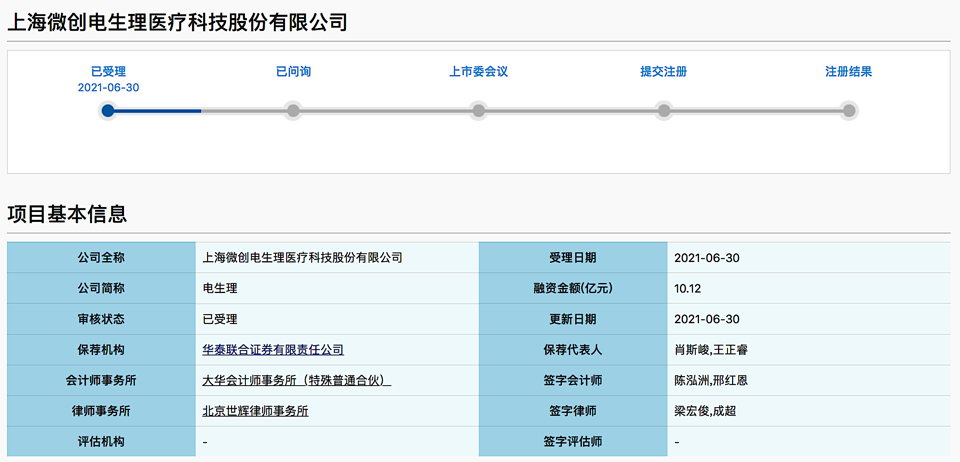Go to the 上市委会议 stage label
960x462 pixels.
point(479,72)
